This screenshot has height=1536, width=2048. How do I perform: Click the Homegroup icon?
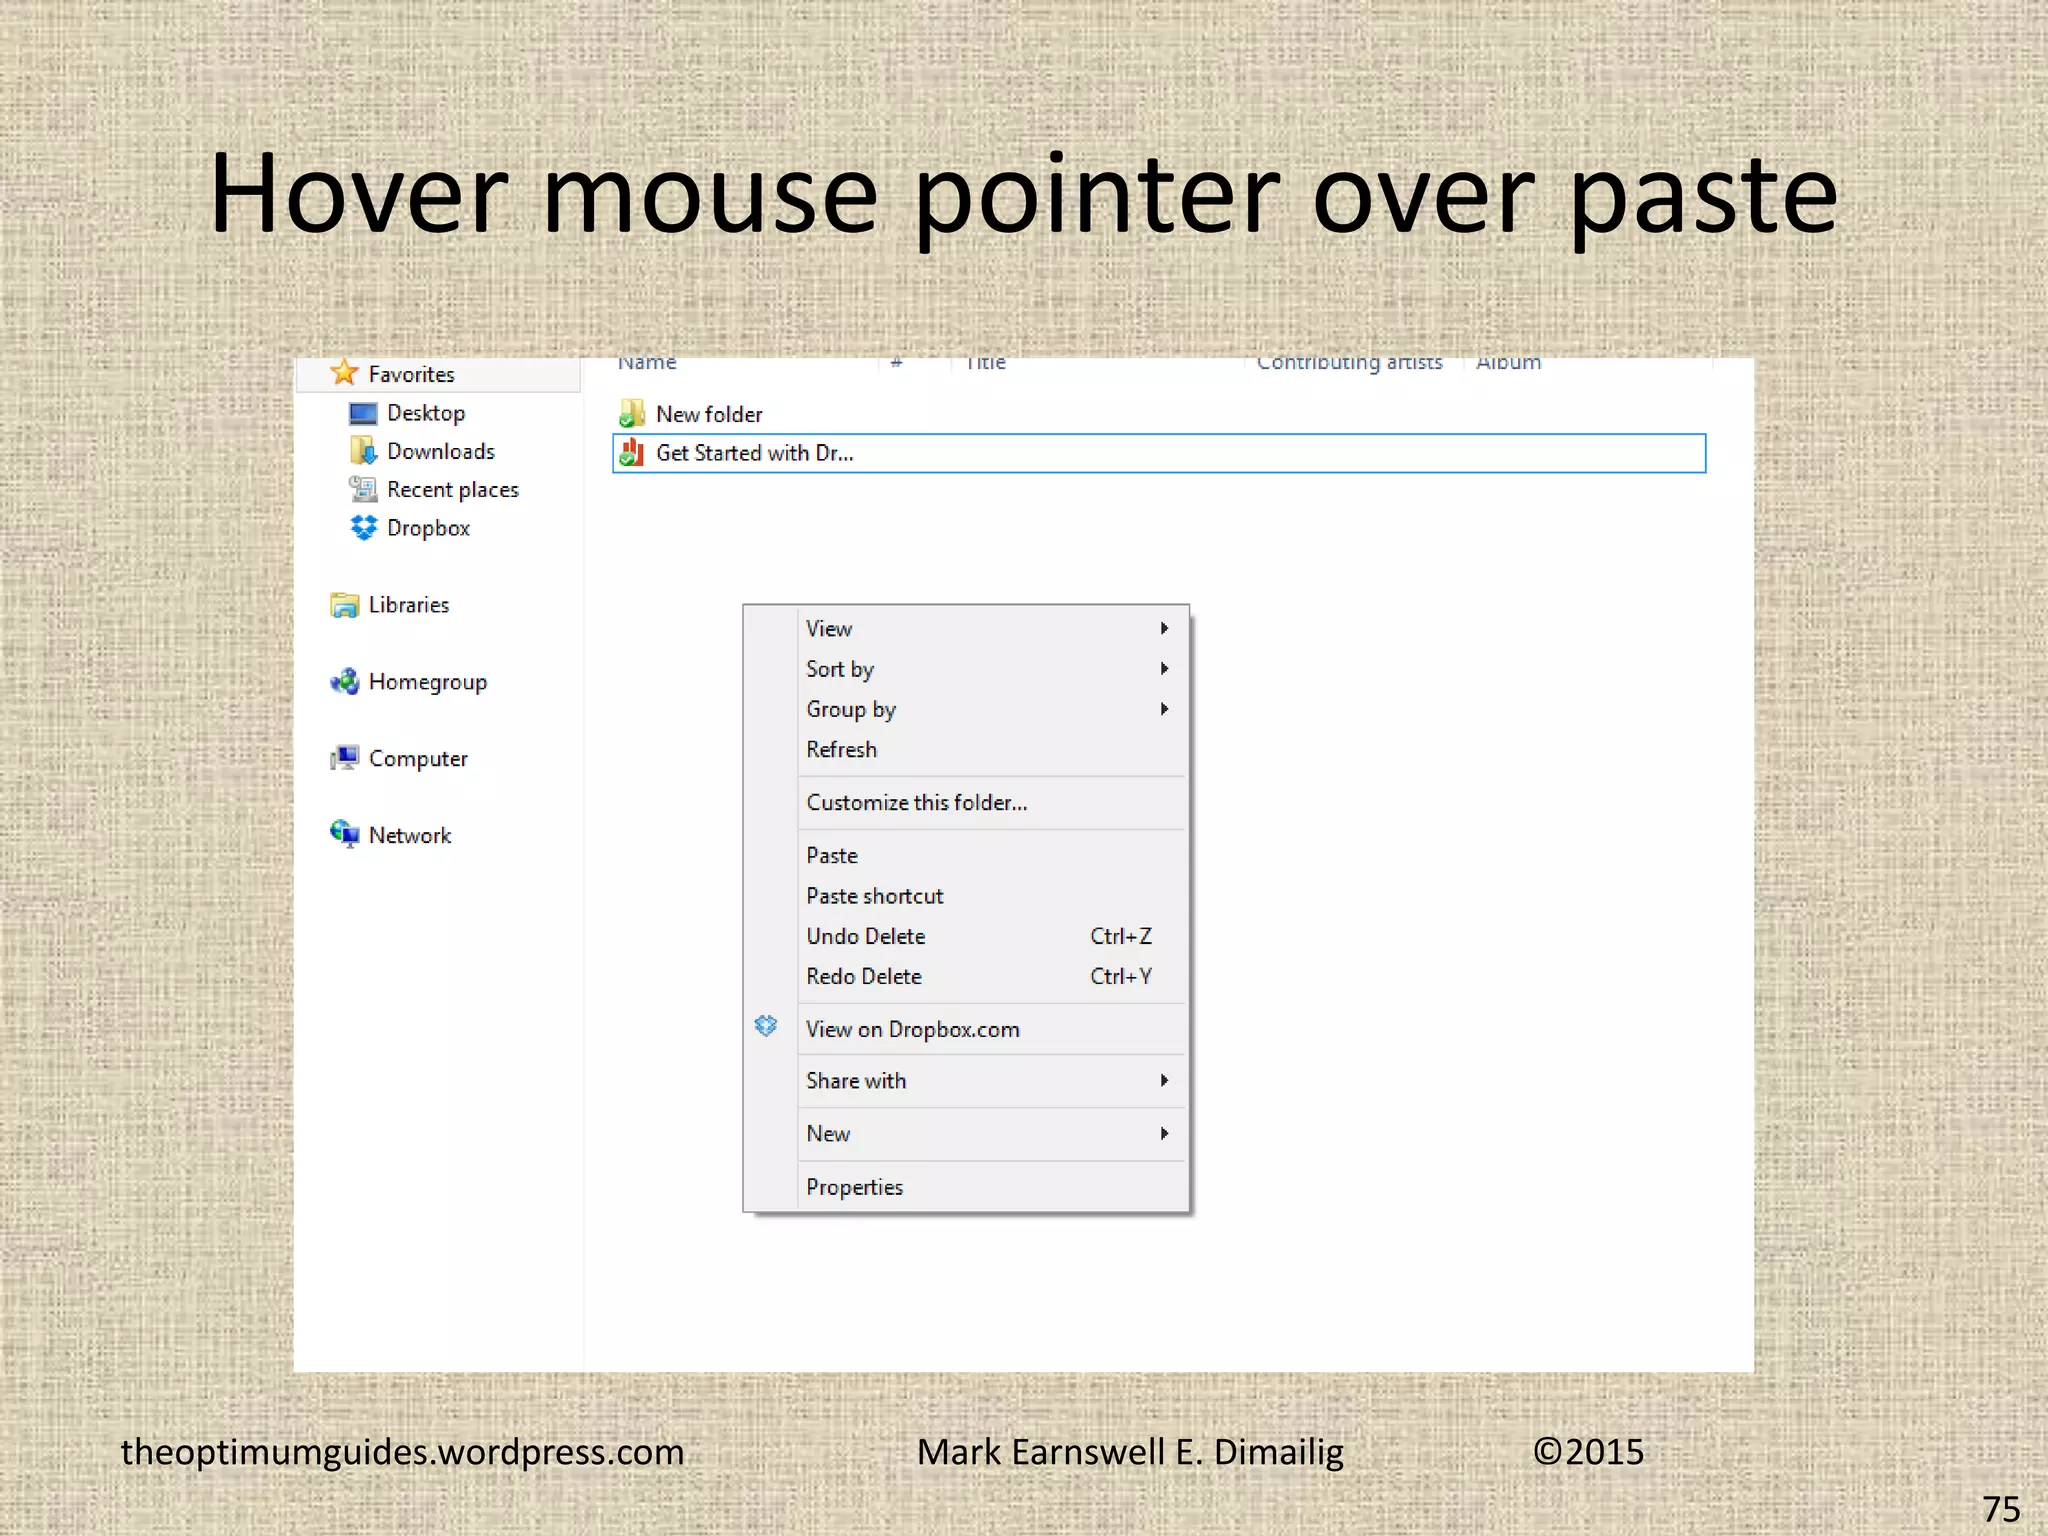[344, 682]
